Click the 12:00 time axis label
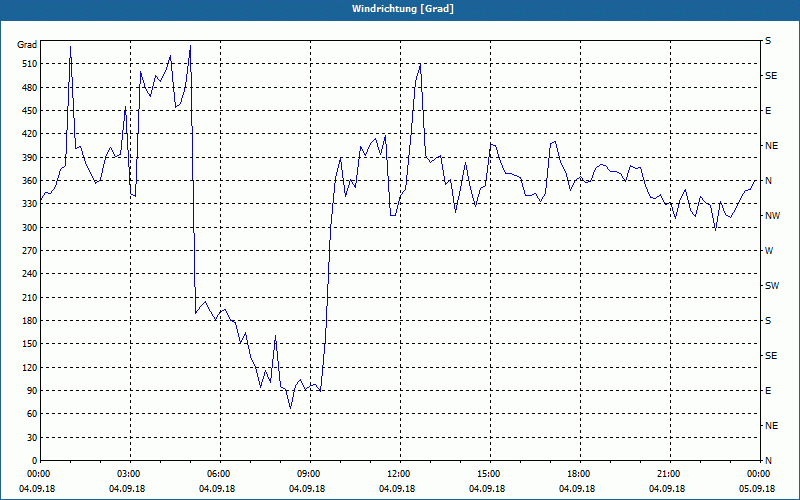The height and width of the screenshot is (500, 800). click(x=399, y=474)
